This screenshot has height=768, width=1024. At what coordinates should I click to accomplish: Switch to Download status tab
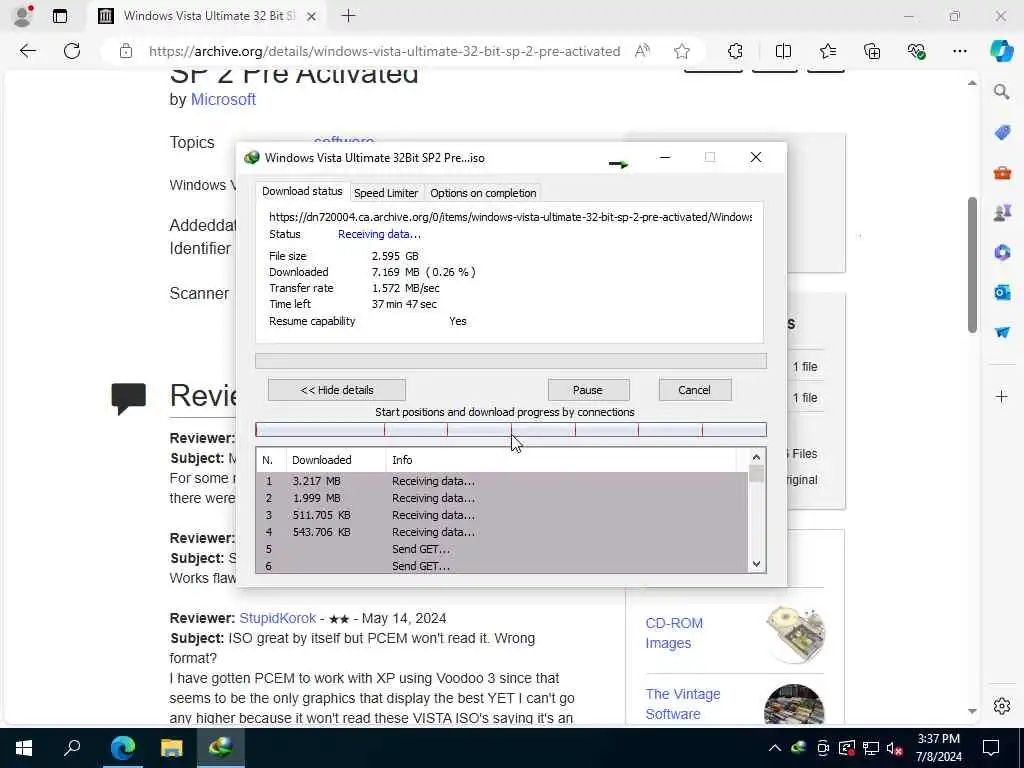(302, 191)
